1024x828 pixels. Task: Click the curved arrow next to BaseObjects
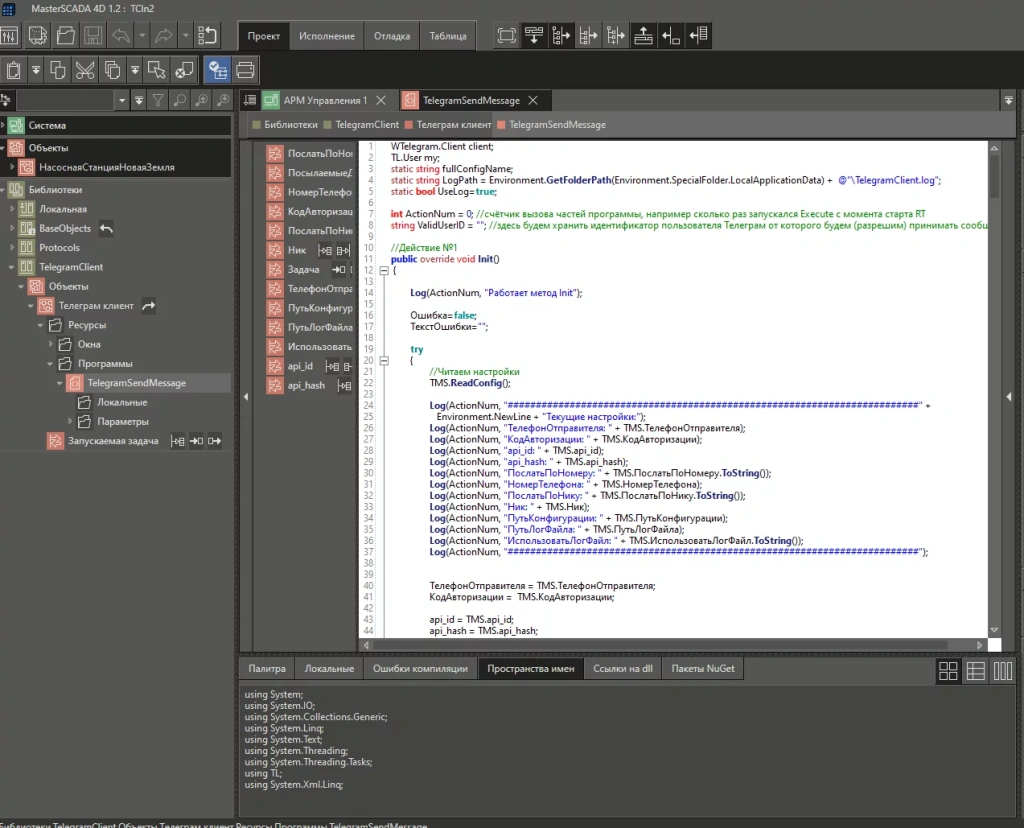click(106, 229)
